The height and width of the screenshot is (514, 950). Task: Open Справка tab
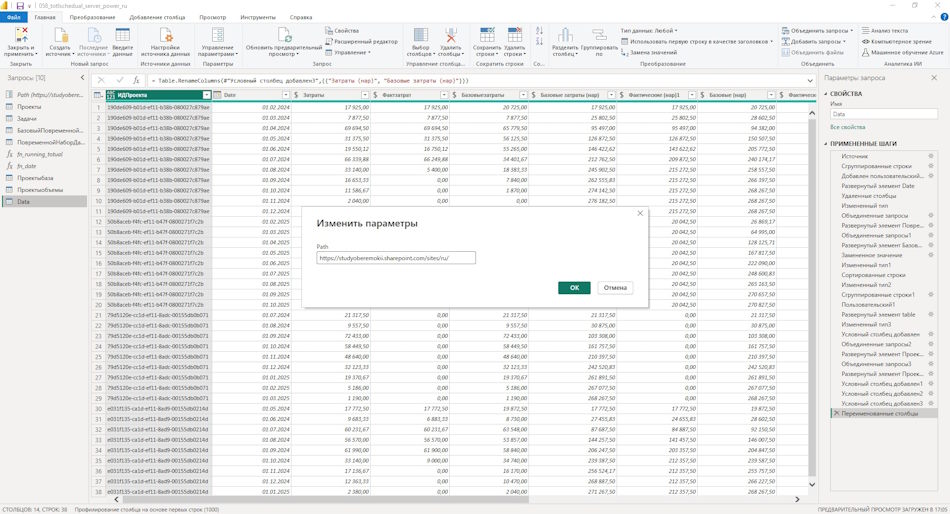[301, 18]
